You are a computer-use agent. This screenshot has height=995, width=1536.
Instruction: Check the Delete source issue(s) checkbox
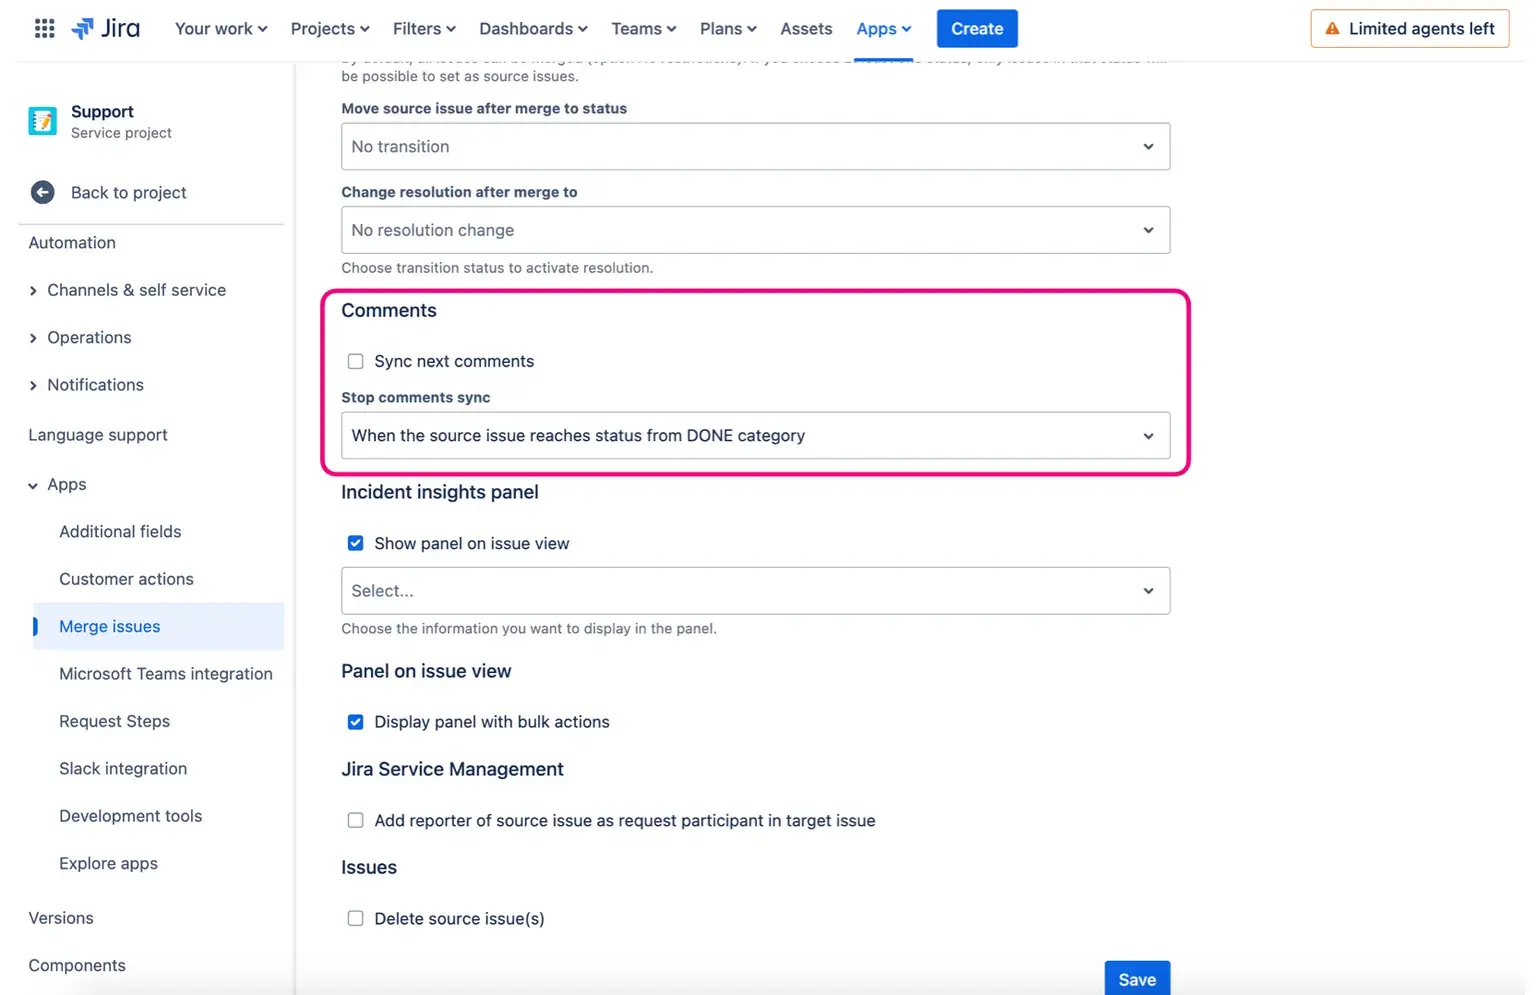pyautogui.click(x=355, y=918)
